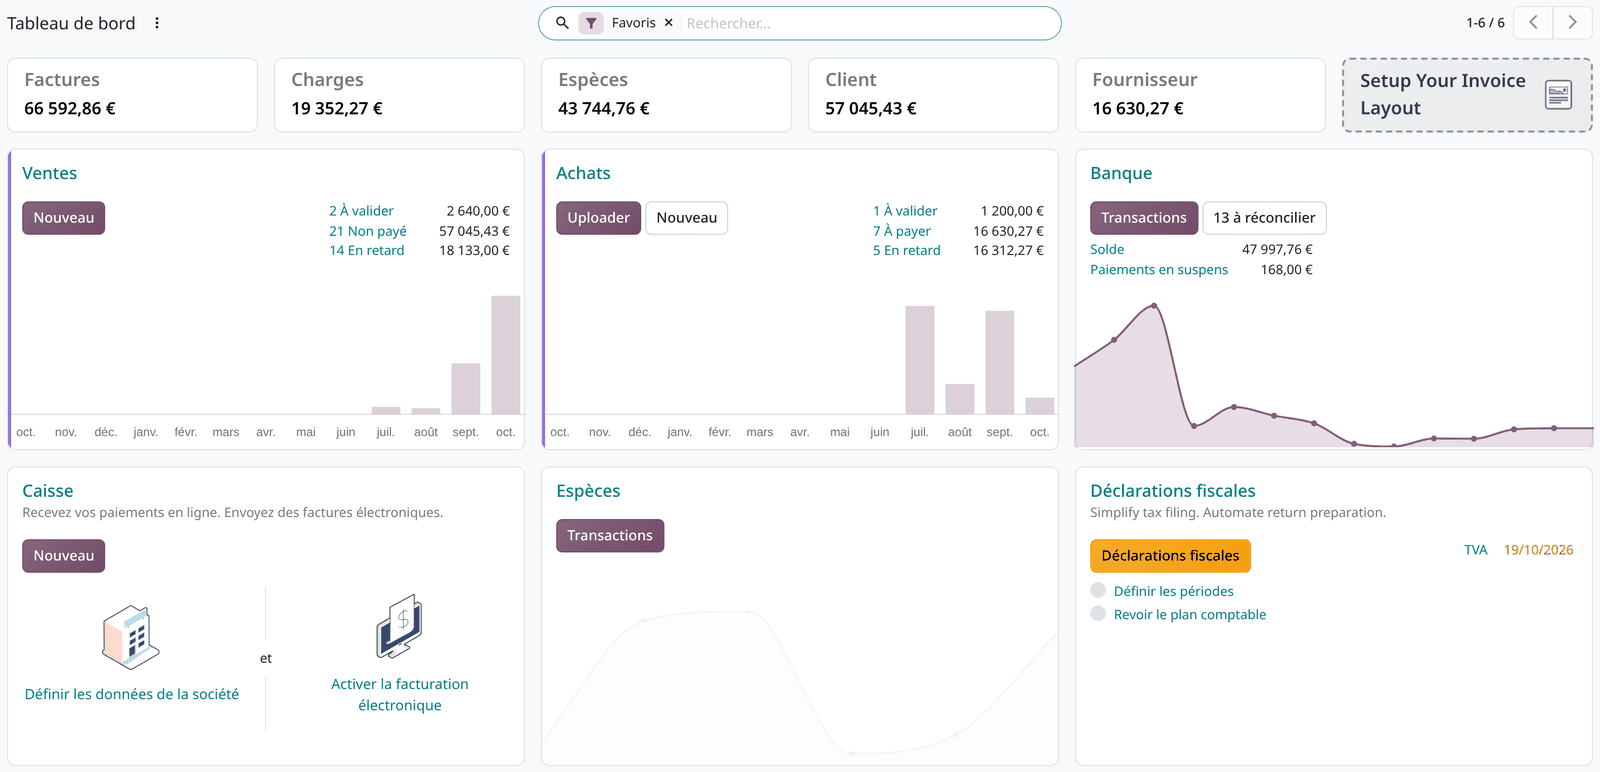This screenshot has width=1600, height=772.
Task: Click the 16 312,27 € late amount in Achats
Action: 1009,251
